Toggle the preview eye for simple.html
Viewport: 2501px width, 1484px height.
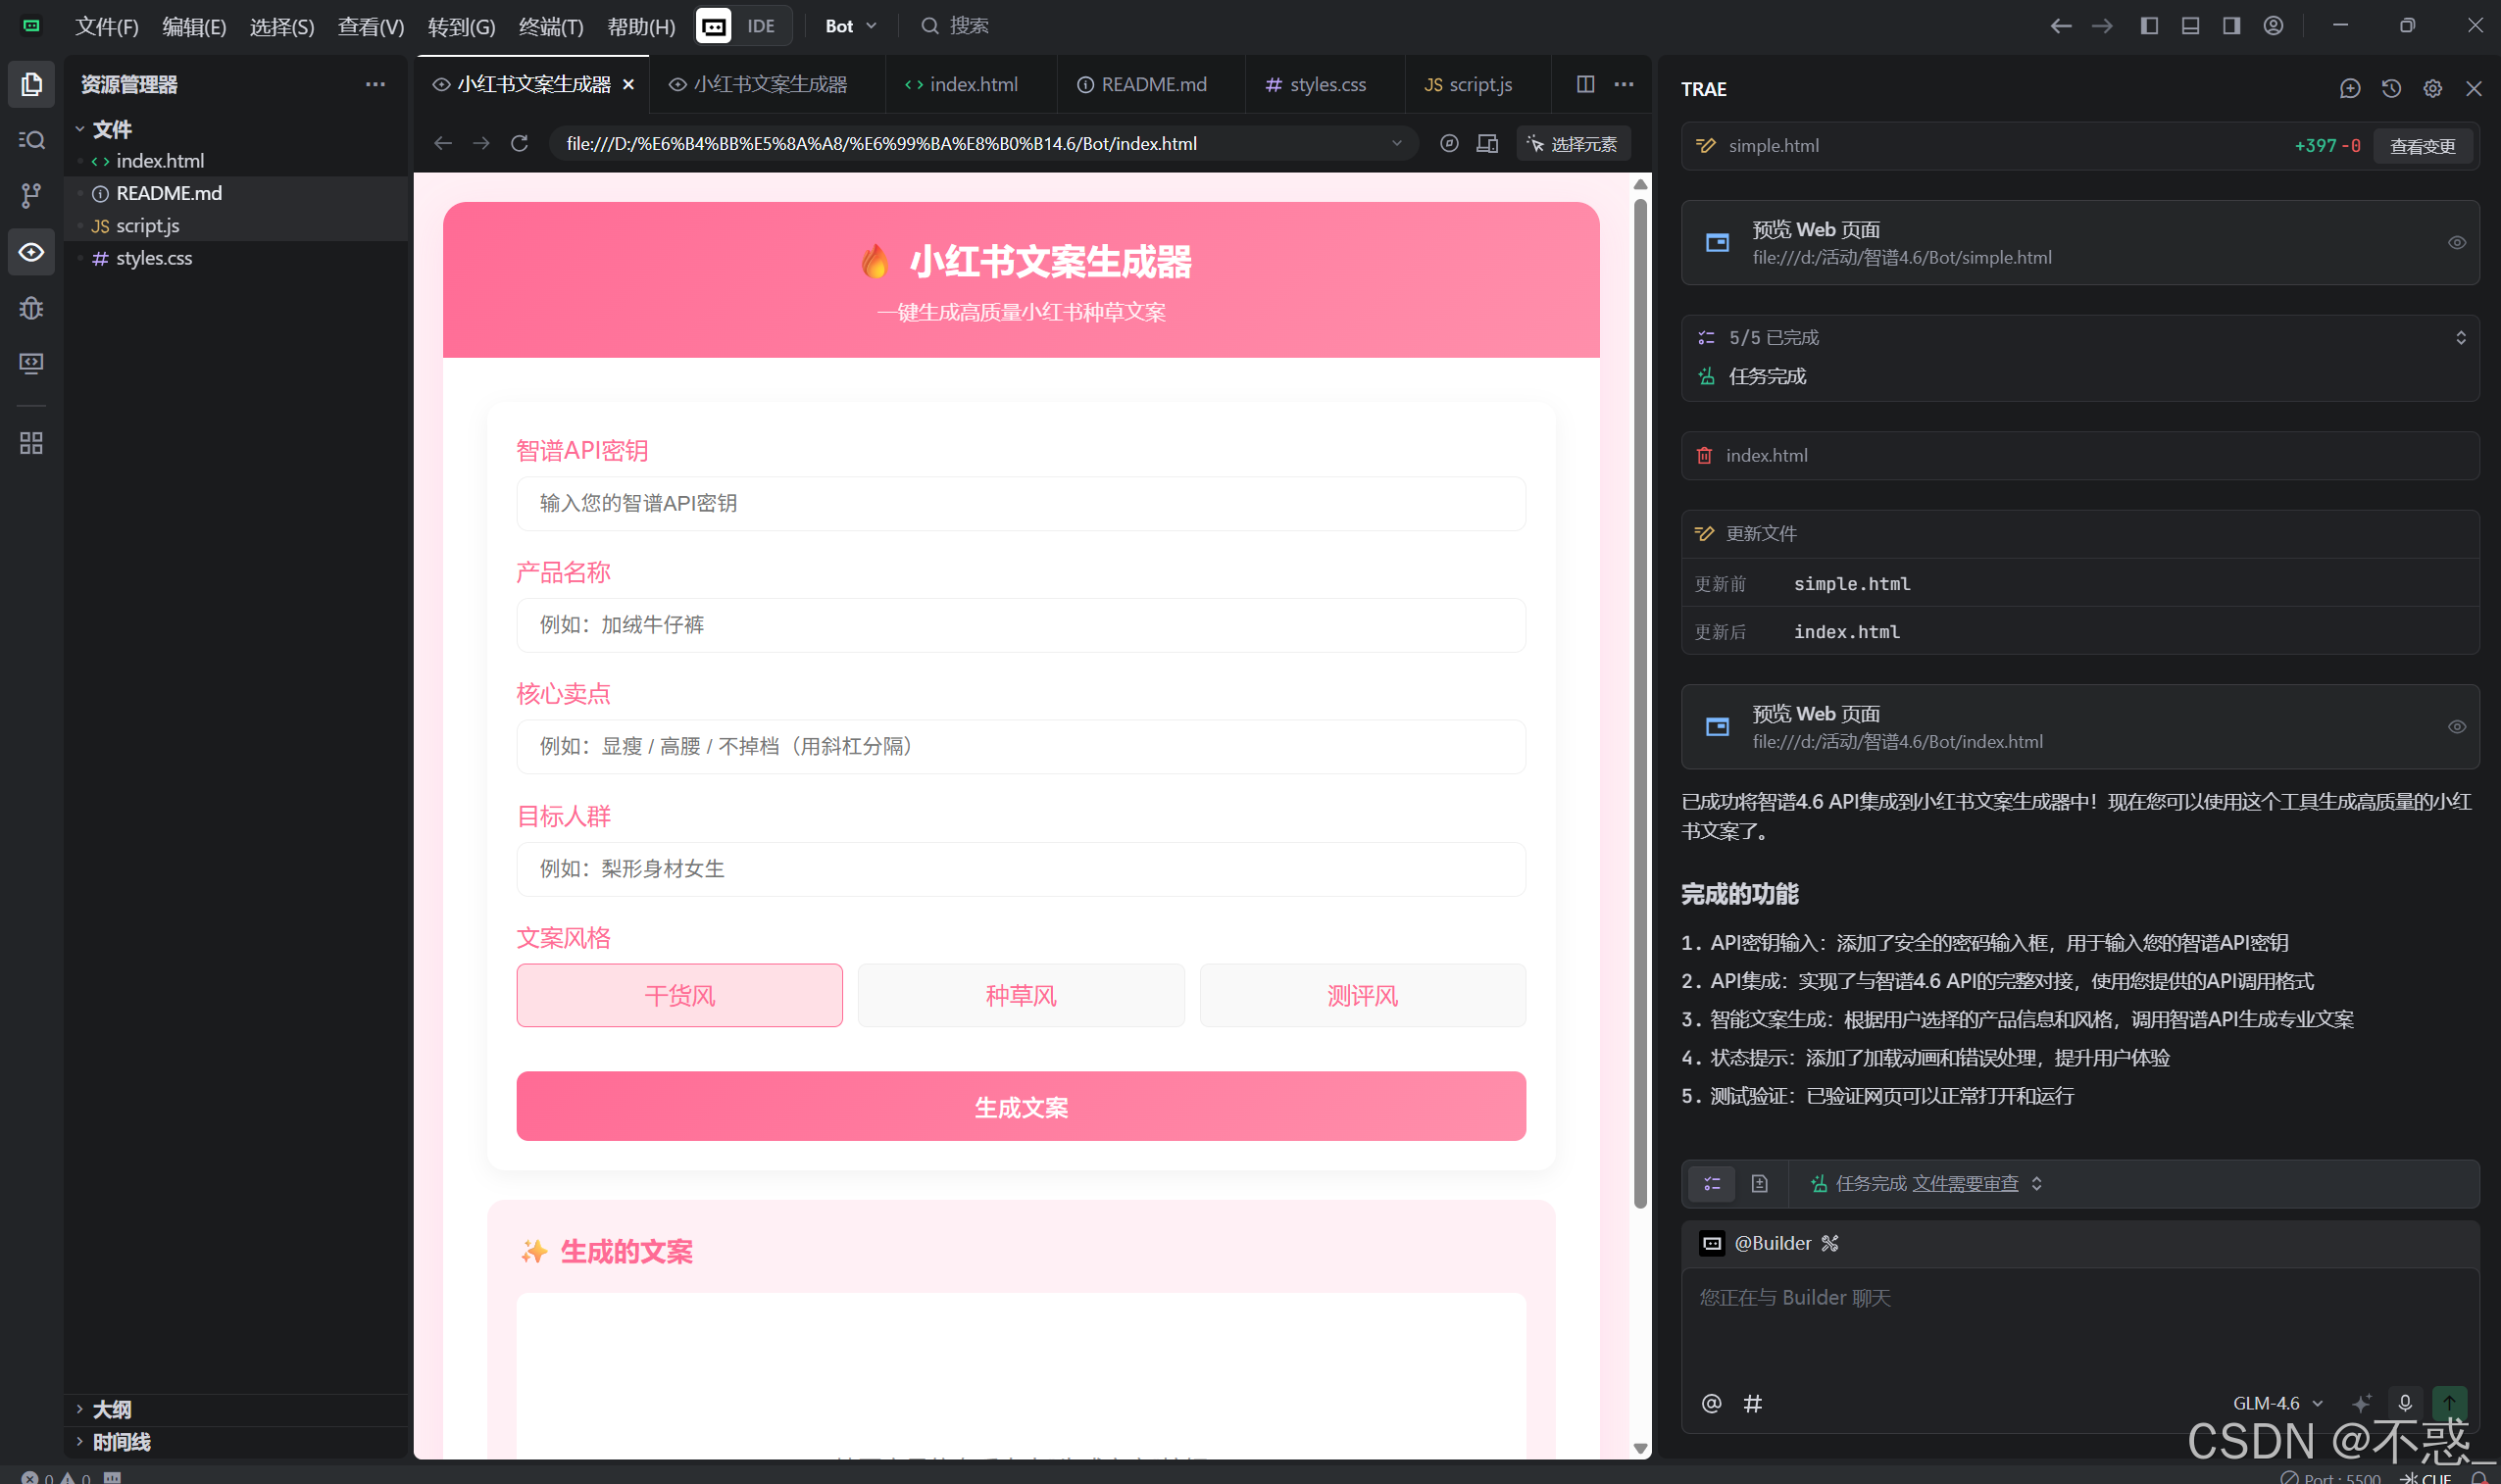(2457, 242)
